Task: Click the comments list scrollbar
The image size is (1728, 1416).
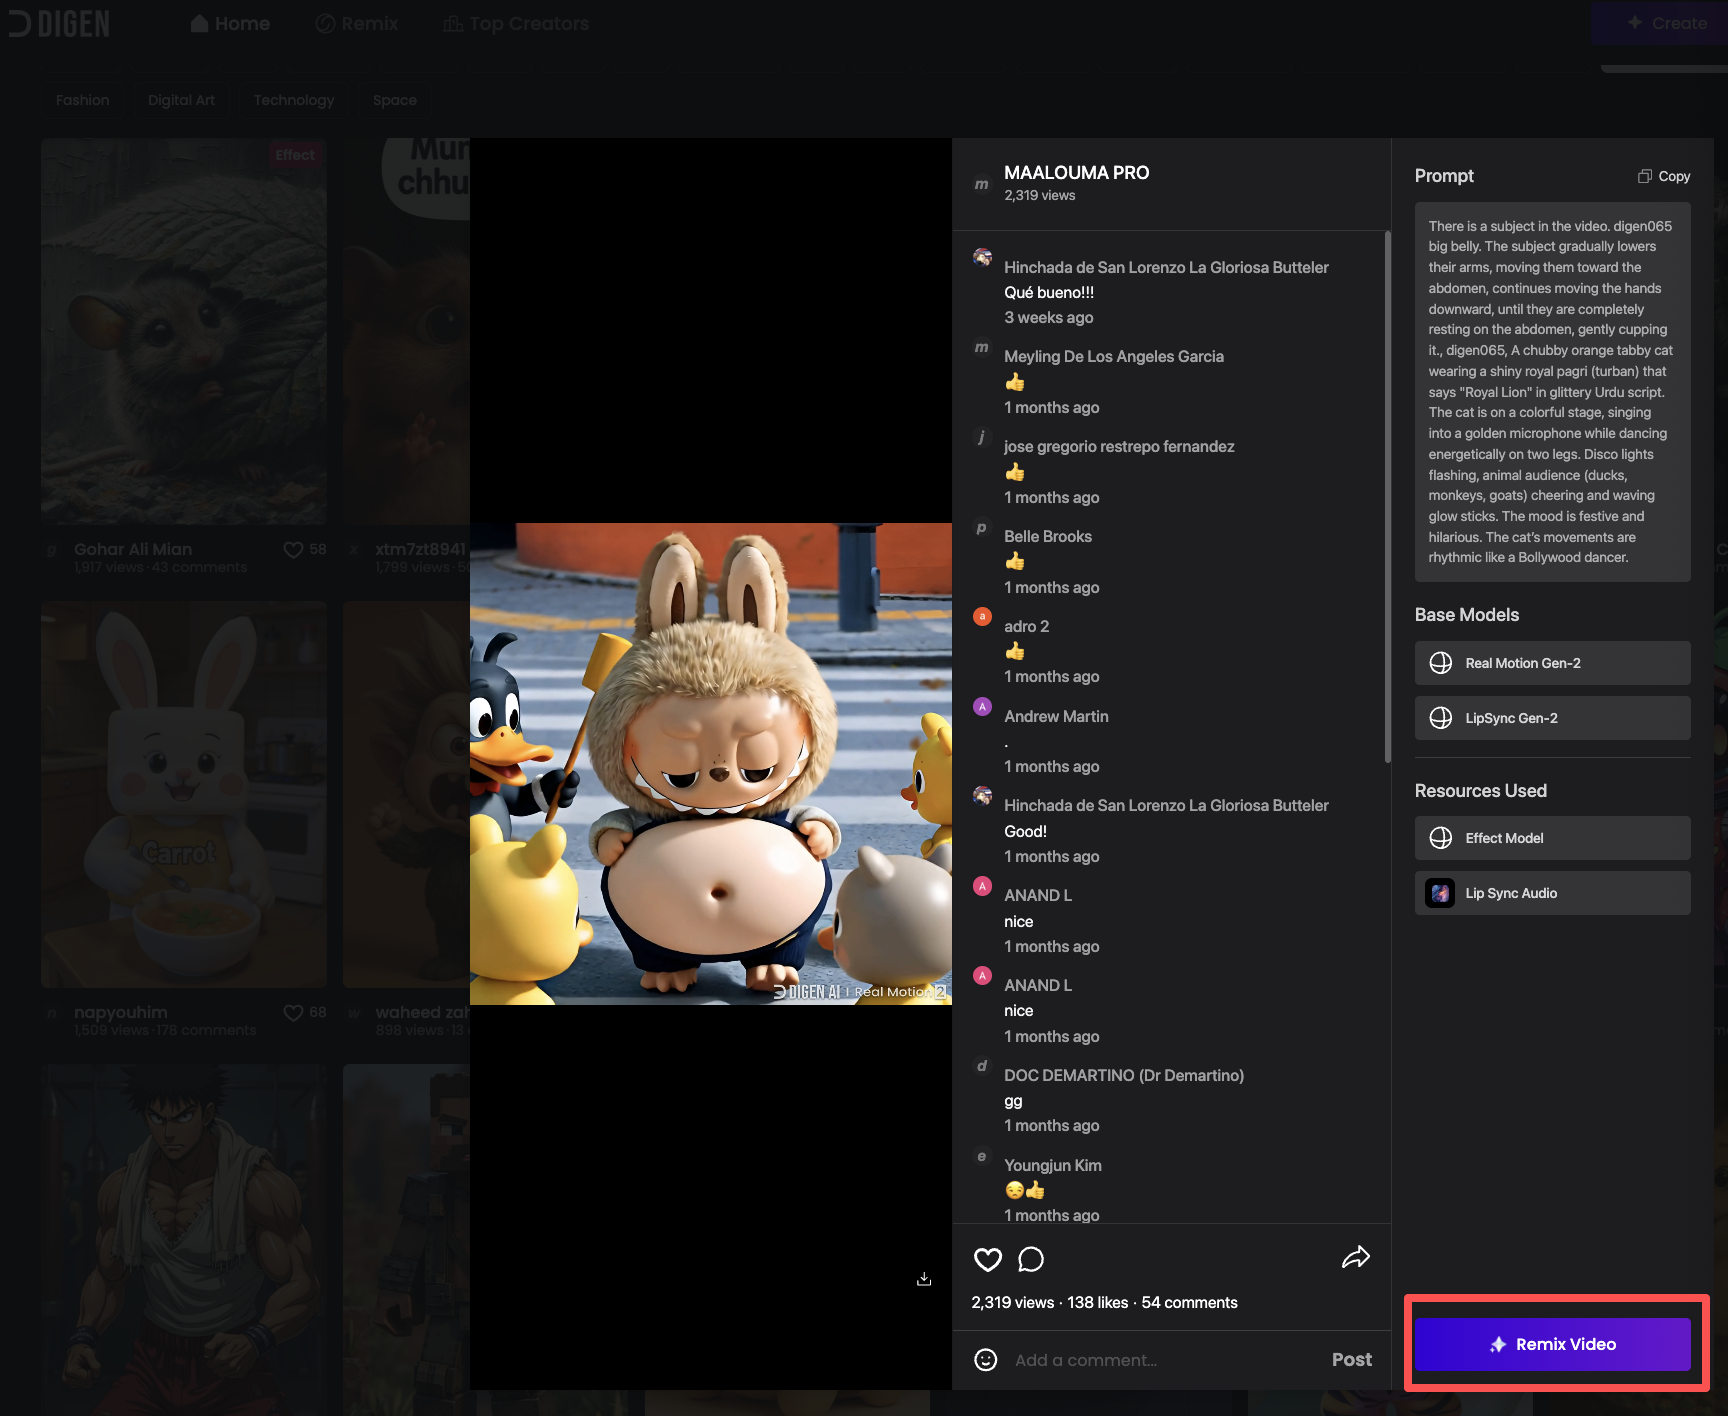Action: click(x=1387, y=497)
